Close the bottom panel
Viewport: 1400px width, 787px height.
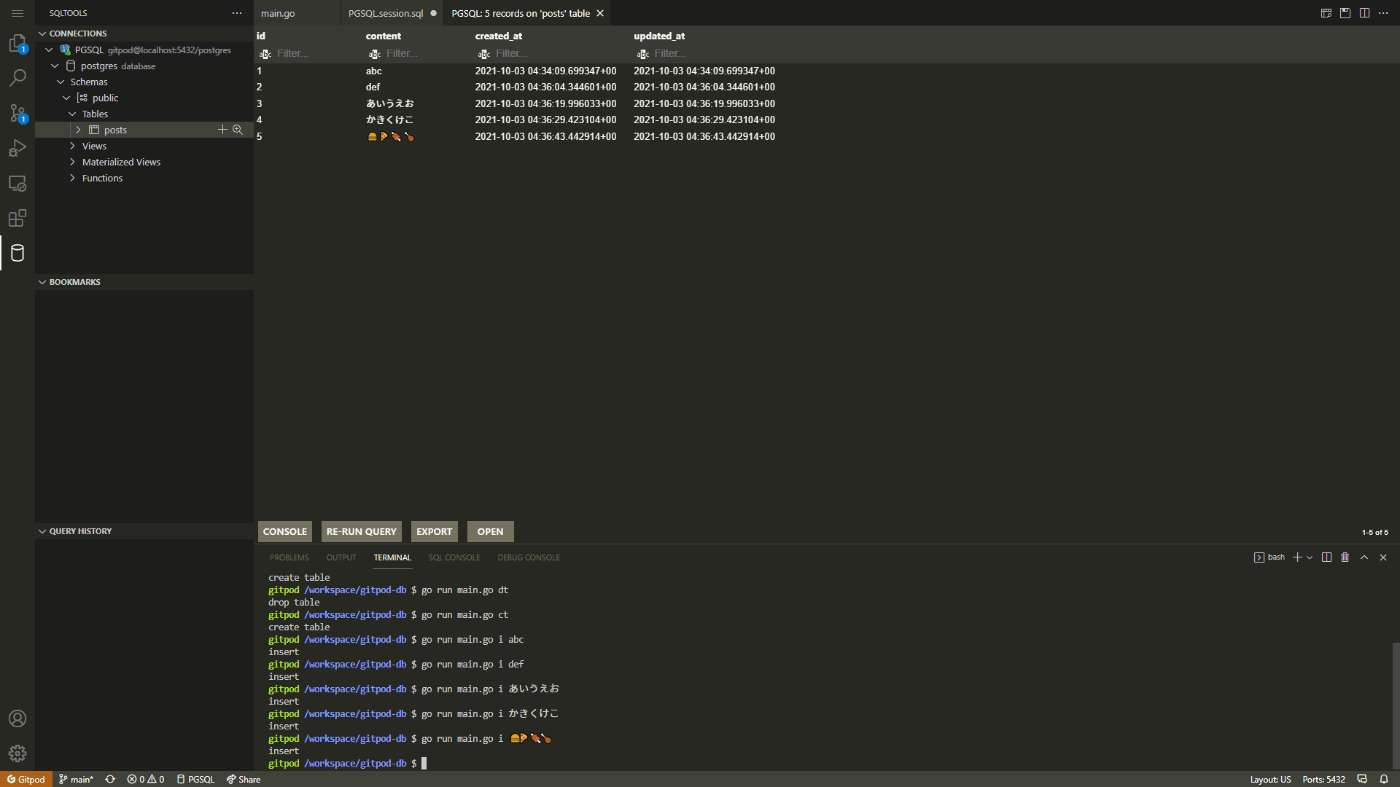[1384, 557]
